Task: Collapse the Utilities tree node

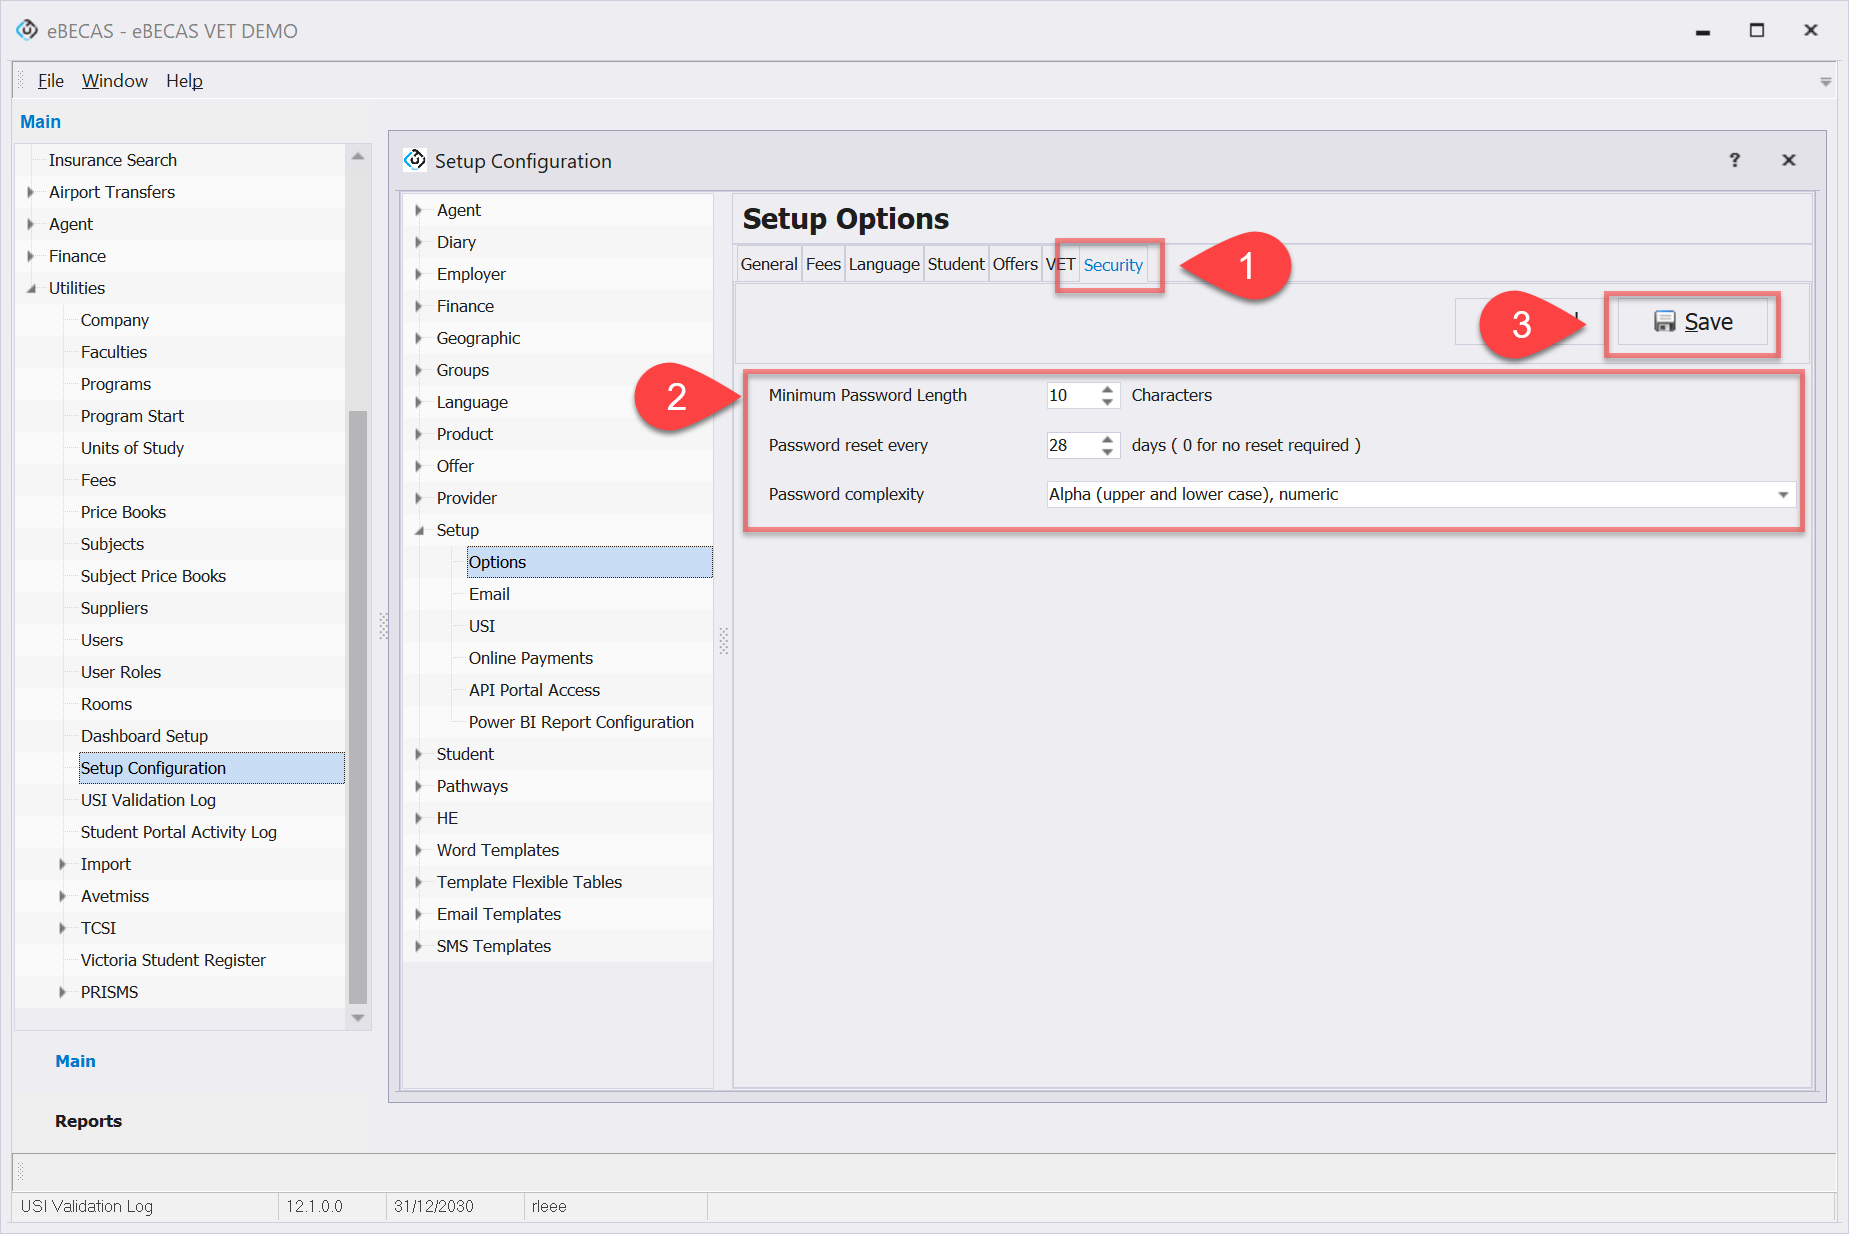Action: 31,288
